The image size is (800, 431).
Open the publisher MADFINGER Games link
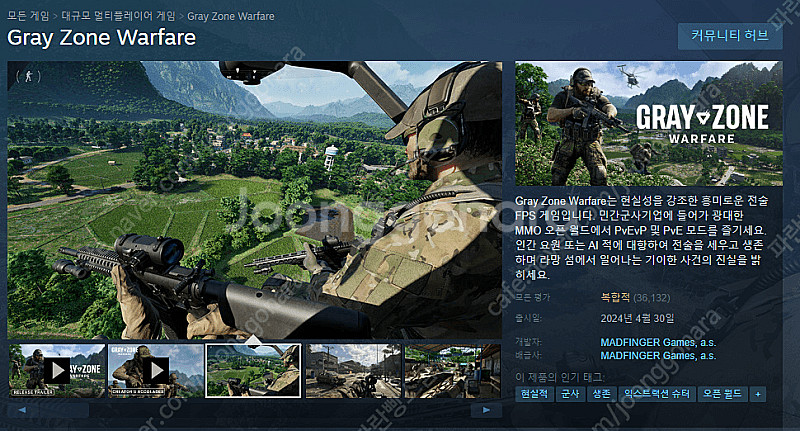[658, 356]
